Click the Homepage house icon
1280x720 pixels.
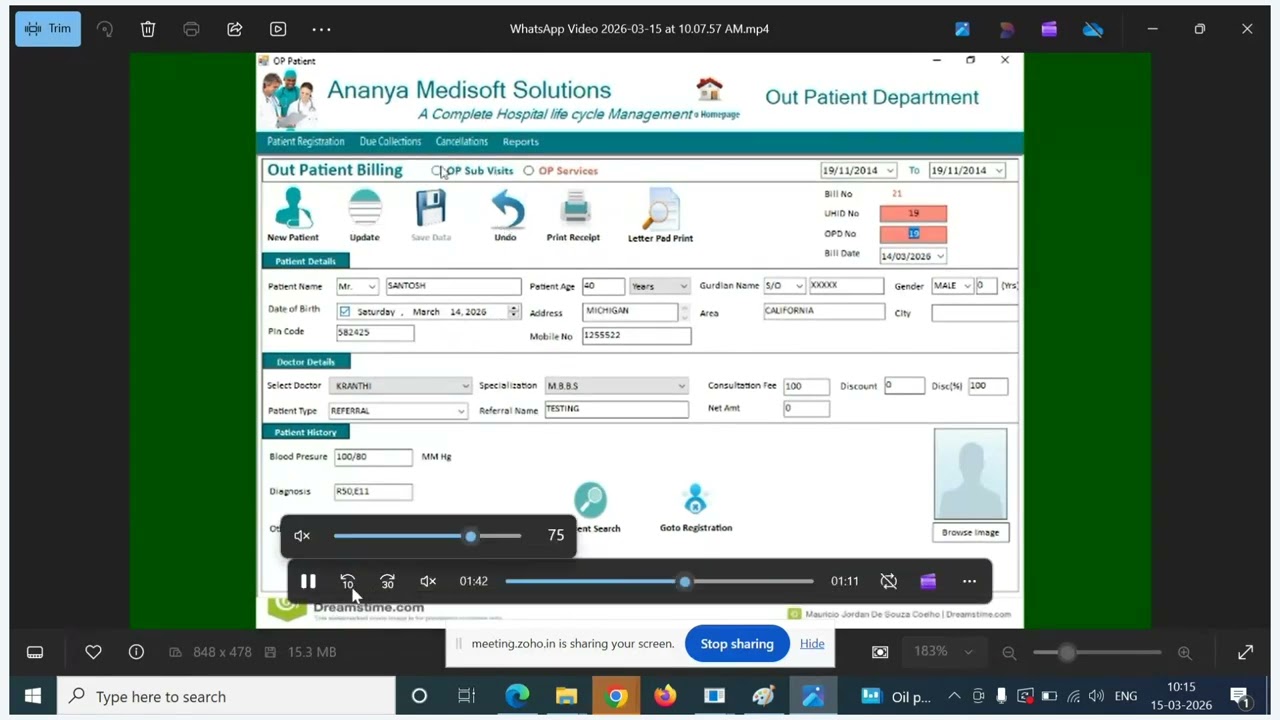click(709, 89)
